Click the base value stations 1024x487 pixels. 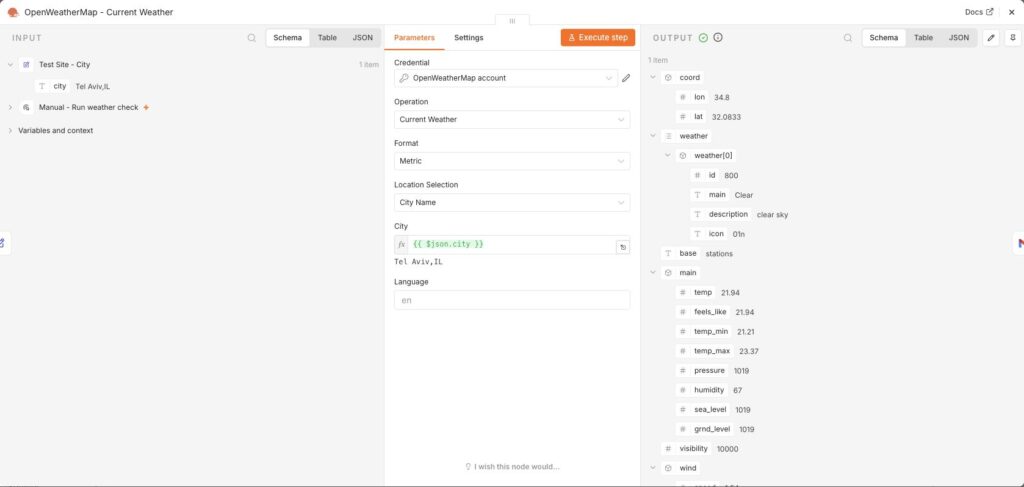pos(719,253)
